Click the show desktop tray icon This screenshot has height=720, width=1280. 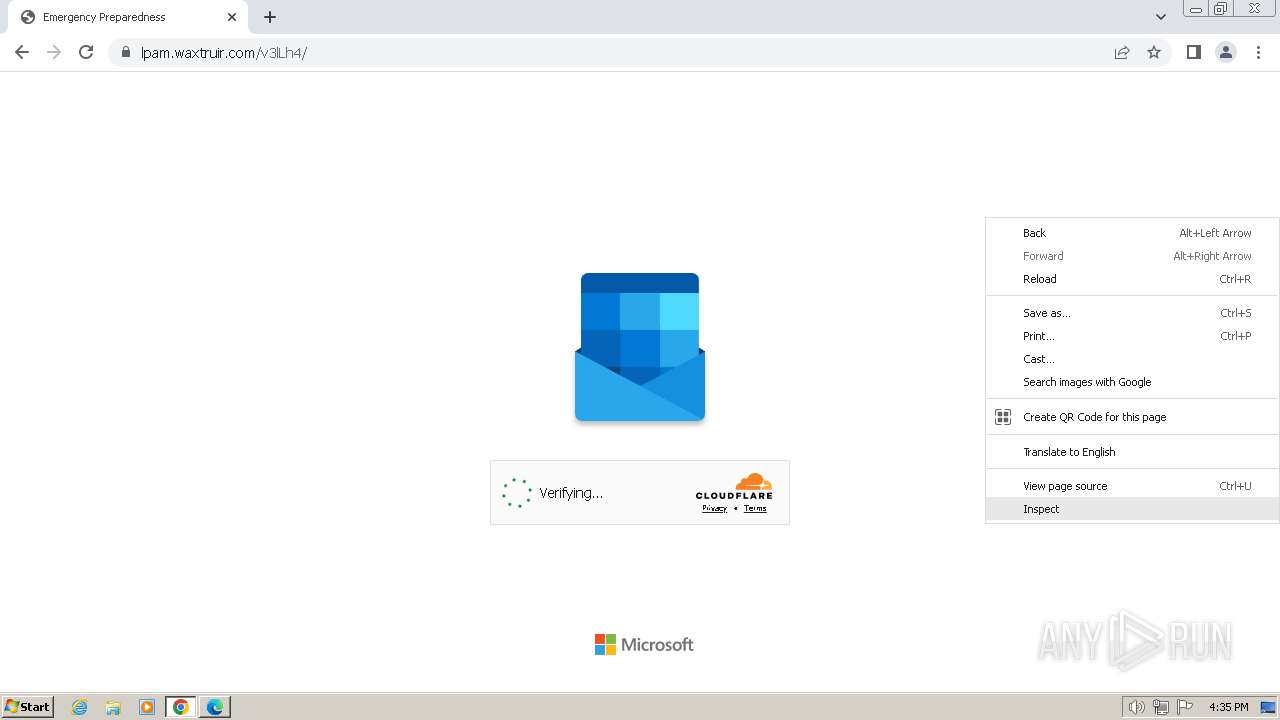(x=1268, y=707)
